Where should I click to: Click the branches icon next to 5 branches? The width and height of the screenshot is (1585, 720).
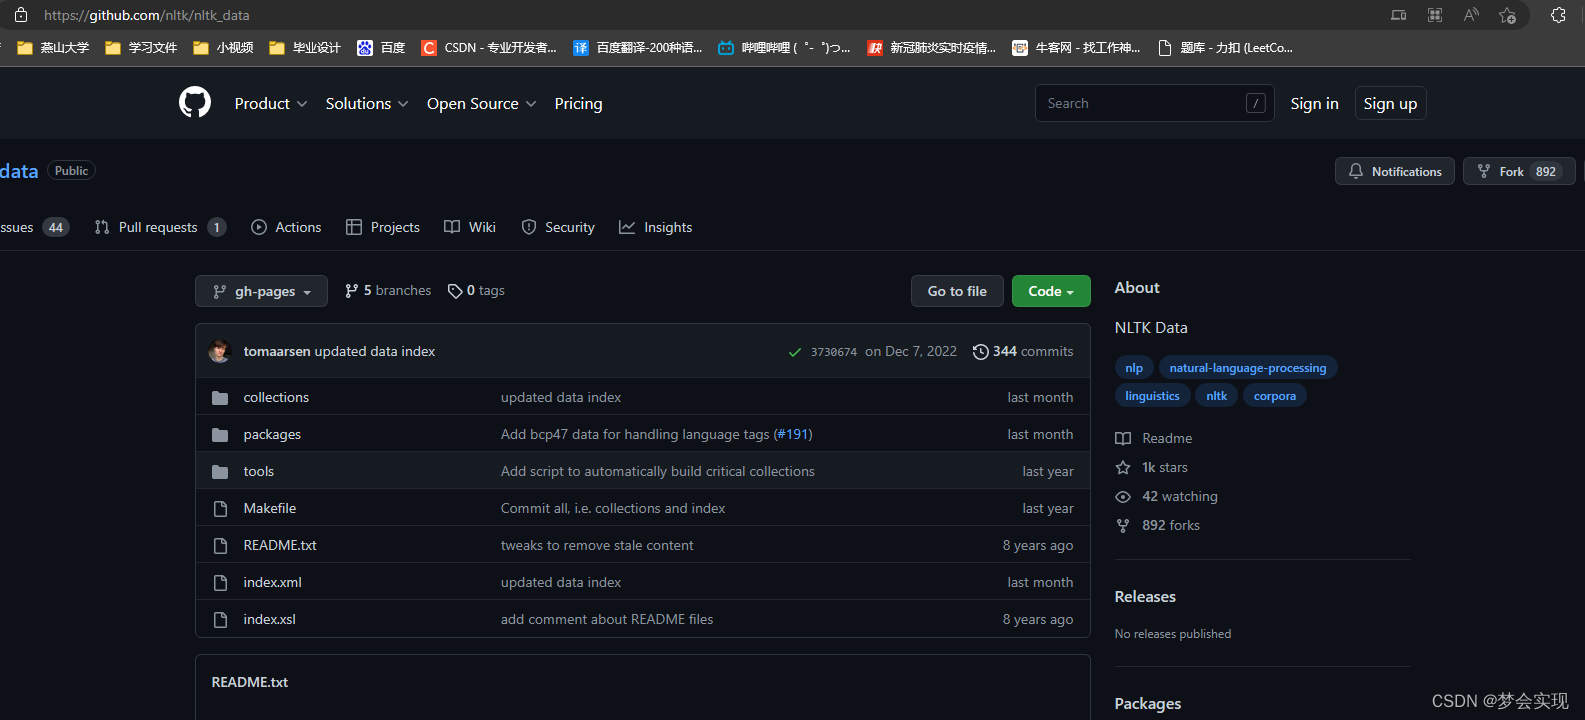click(351, 291)
